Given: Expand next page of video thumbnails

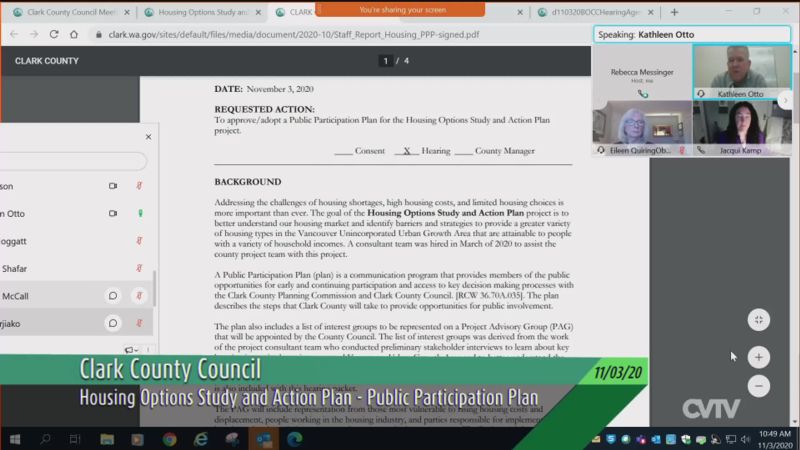Looking at the screenshot, I should 786,100.
